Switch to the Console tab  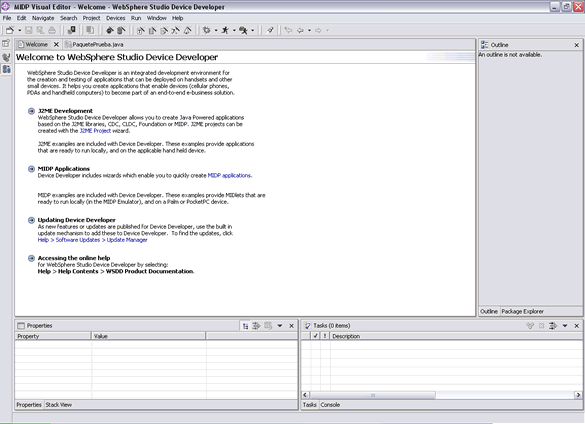click(x=330, y=405)
